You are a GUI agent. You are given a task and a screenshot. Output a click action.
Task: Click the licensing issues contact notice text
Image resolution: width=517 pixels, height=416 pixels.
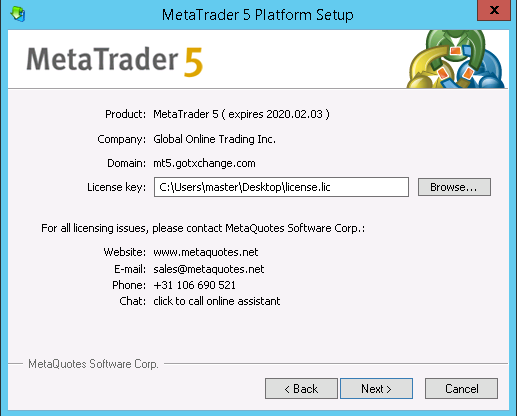pyautogui.click(x=203, y=228)
